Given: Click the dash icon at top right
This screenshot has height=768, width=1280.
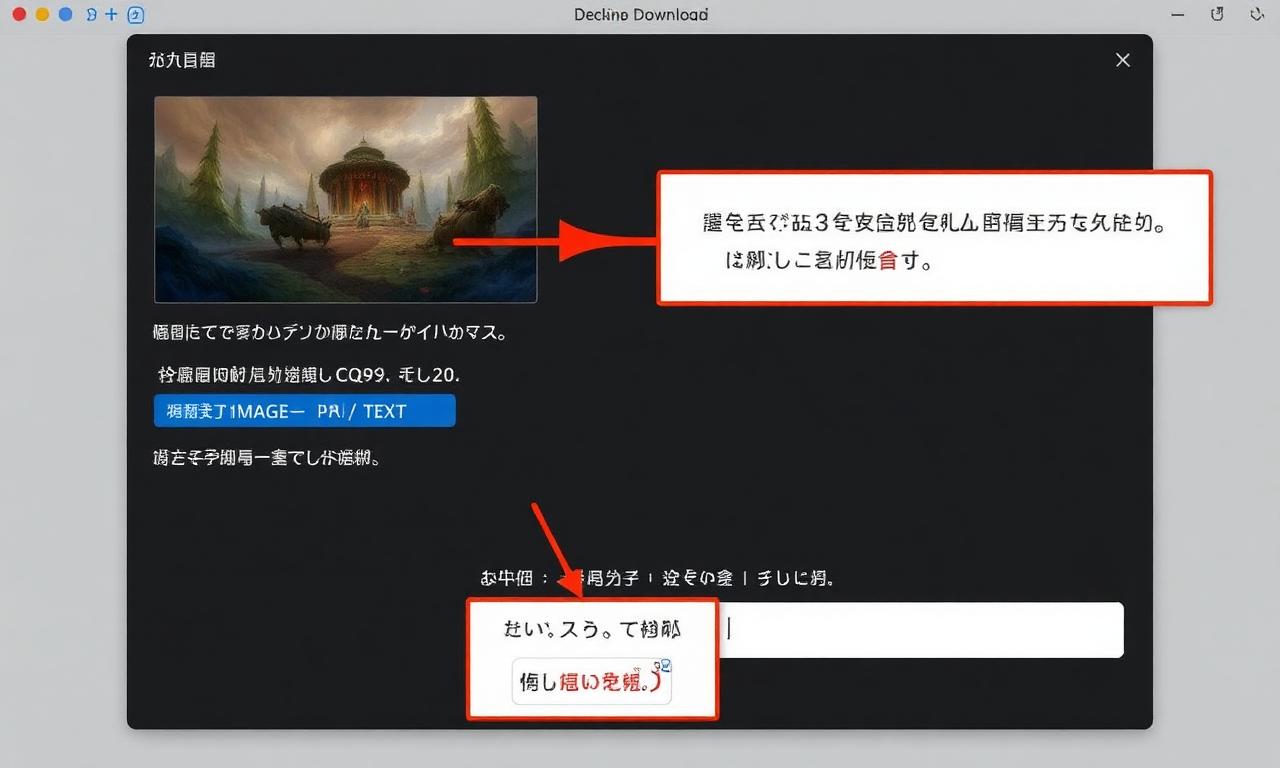Looking at the screenshot, I should tap(1179, 15).
